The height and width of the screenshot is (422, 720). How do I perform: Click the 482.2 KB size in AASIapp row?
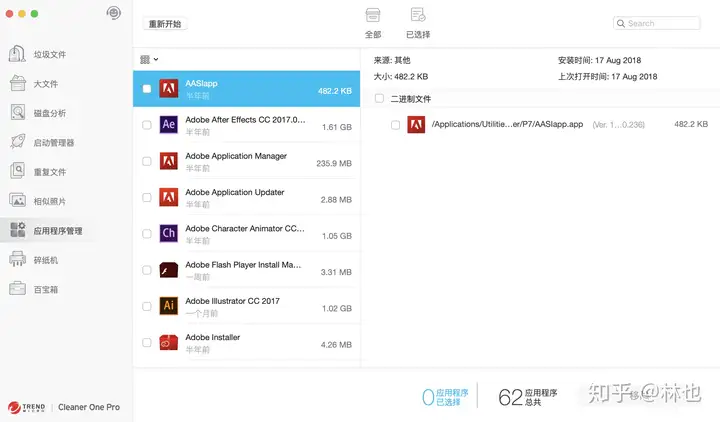(335, 91)
